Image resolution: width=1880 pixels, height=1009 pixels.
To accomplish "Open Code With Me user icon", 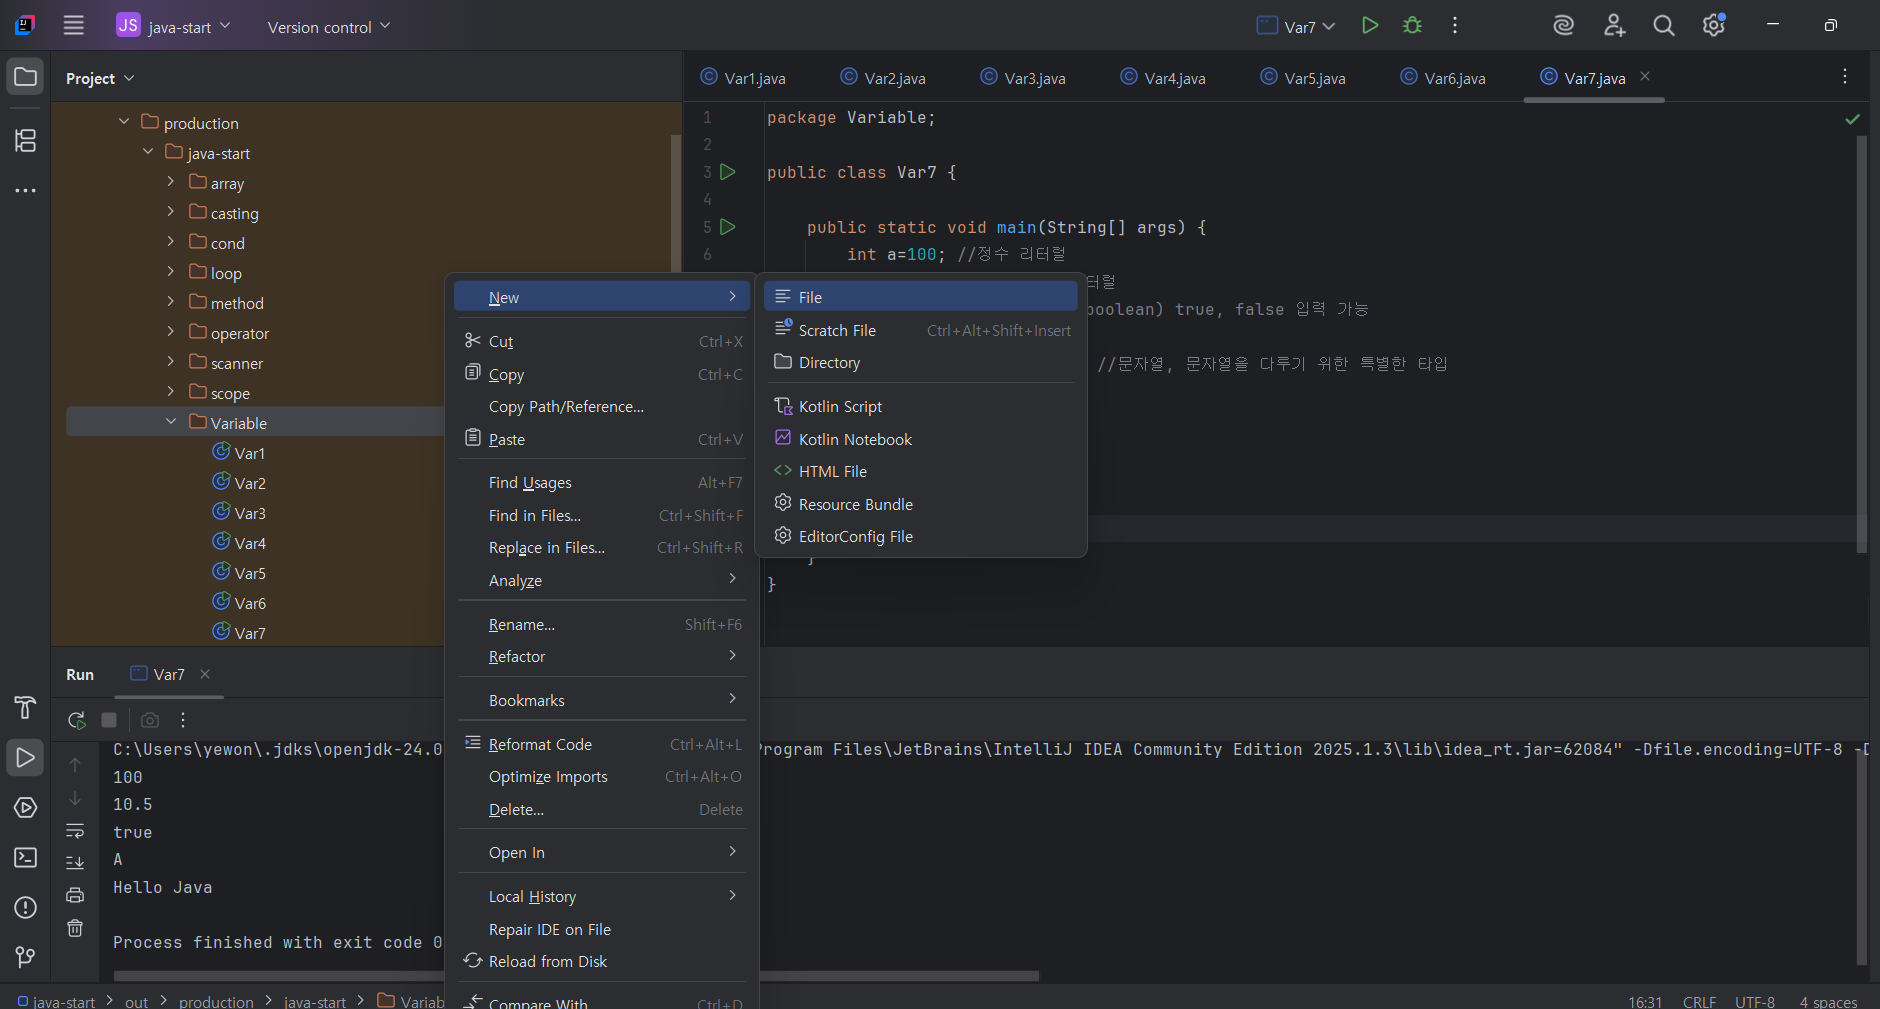I will (1614, 26).
